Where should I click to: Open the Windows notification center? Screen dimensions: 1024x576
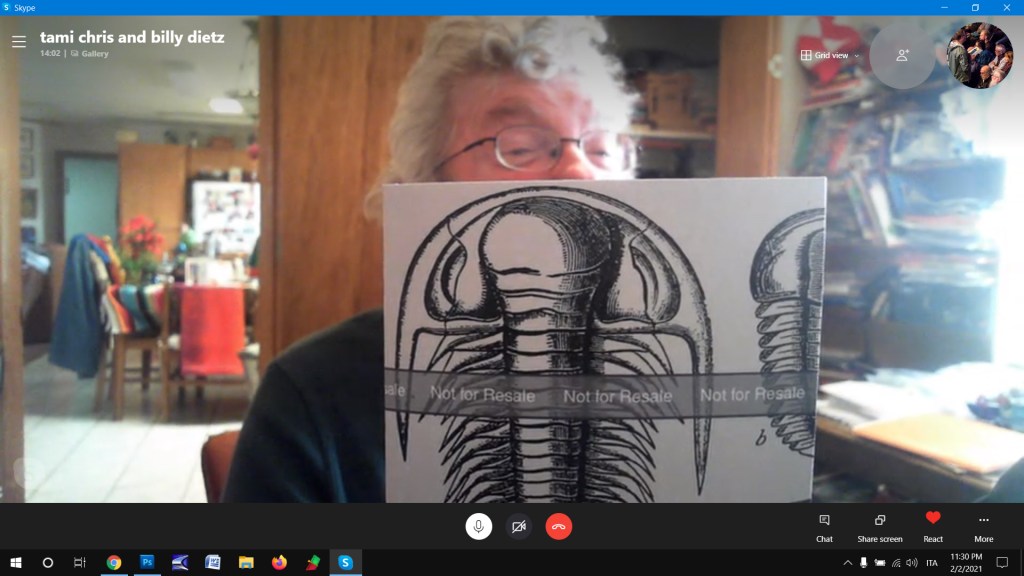pyautogui.click(x=1002, y=563)
